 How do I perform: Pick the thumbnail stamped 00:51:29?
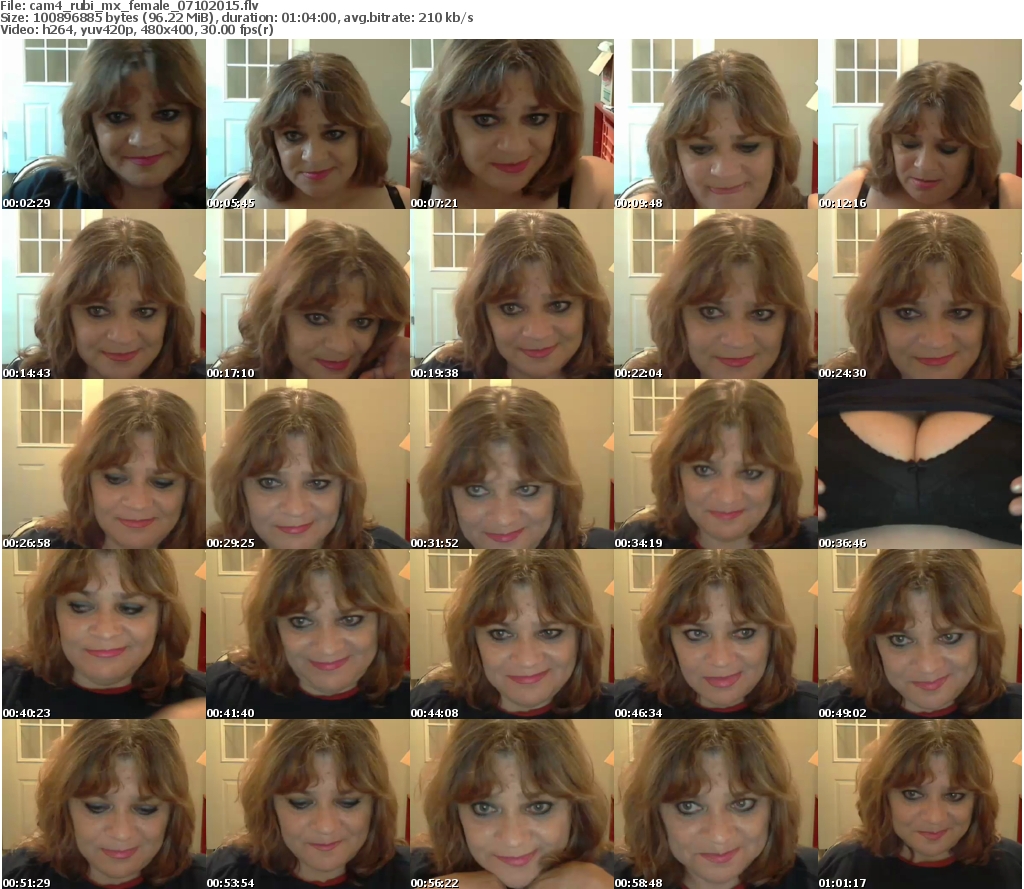tap(103, 804)
